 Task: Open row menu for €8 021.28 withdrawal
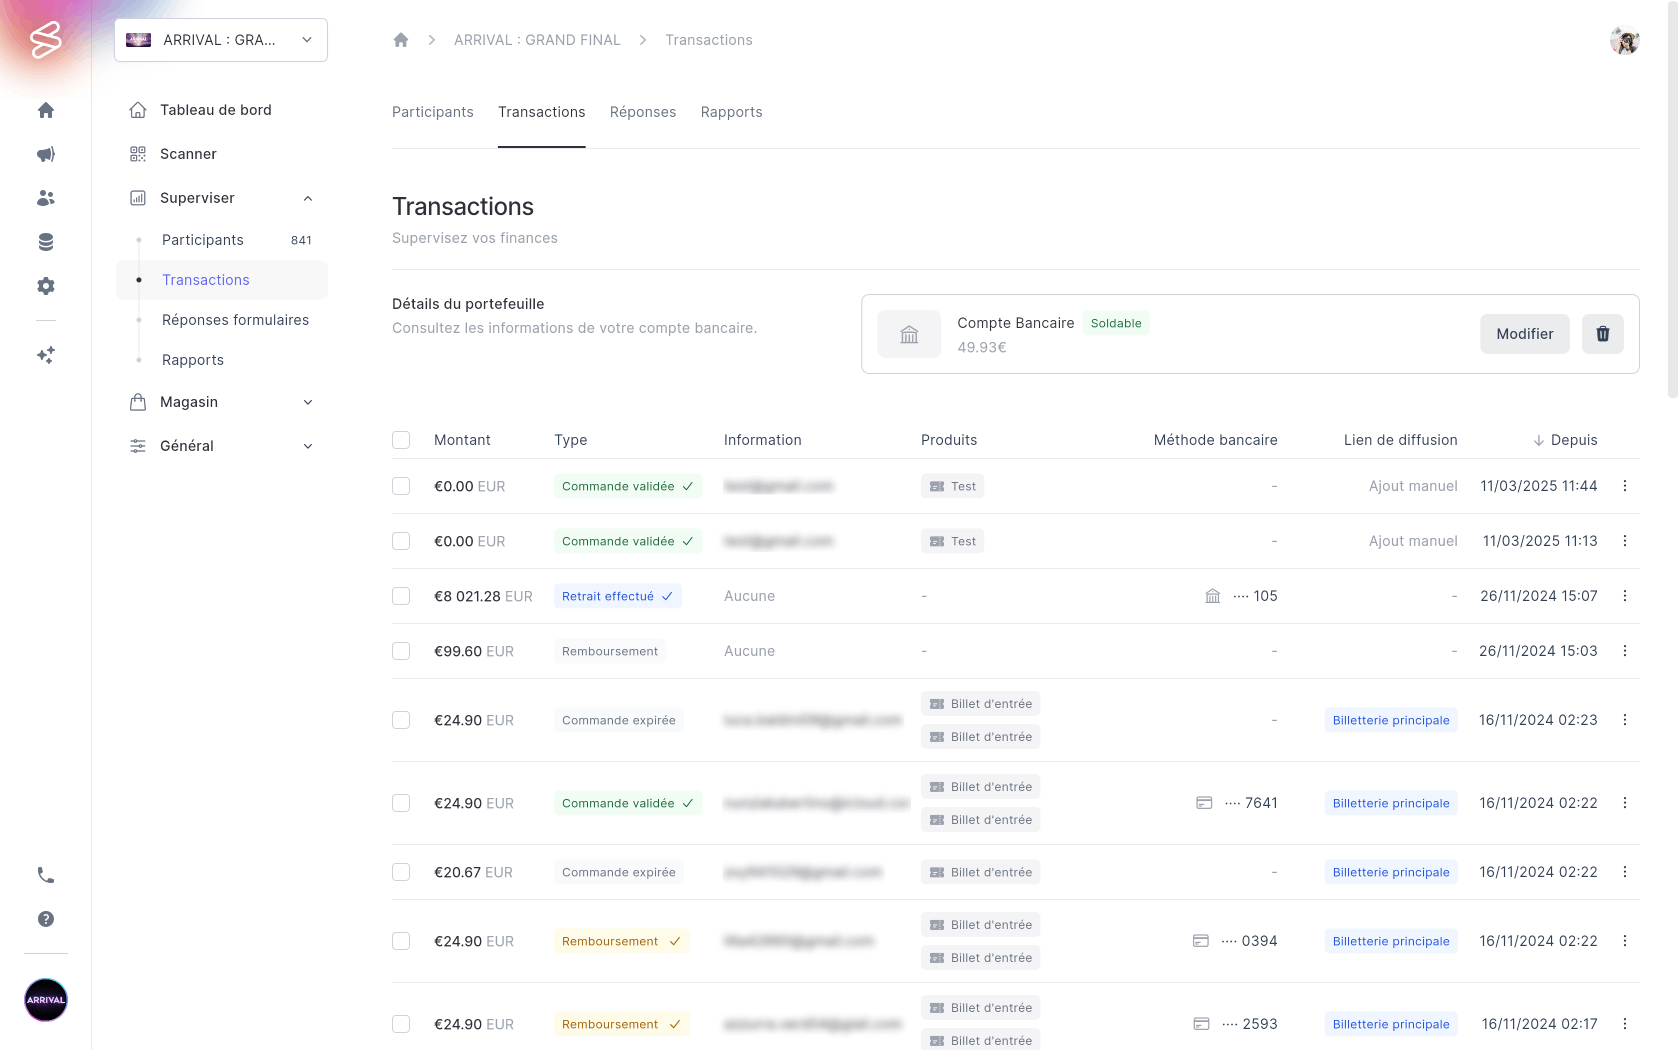(1624, 596)
